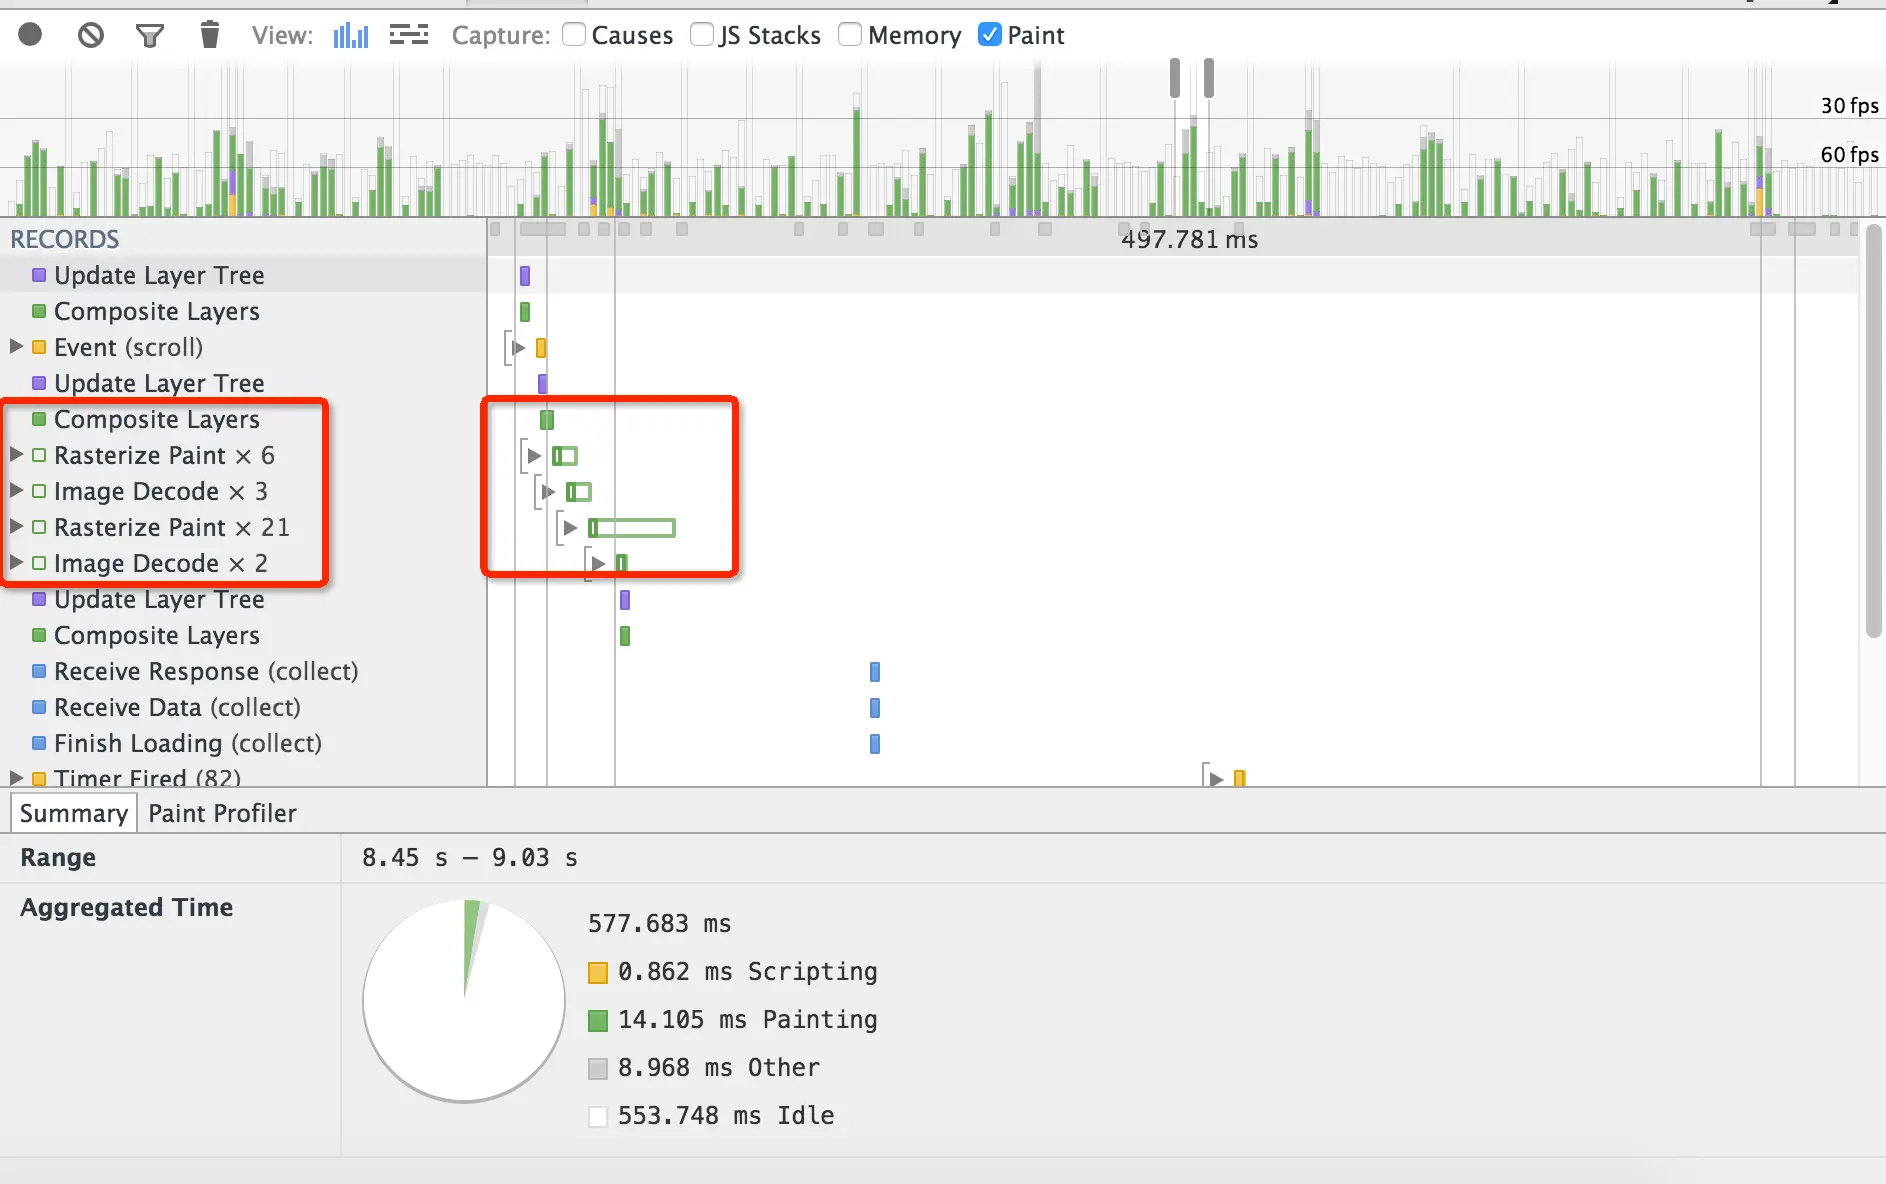Viewport: 1886px width, 1184px height.
Task: Click the 577.683 ms total time text
Action: point(659,924)
